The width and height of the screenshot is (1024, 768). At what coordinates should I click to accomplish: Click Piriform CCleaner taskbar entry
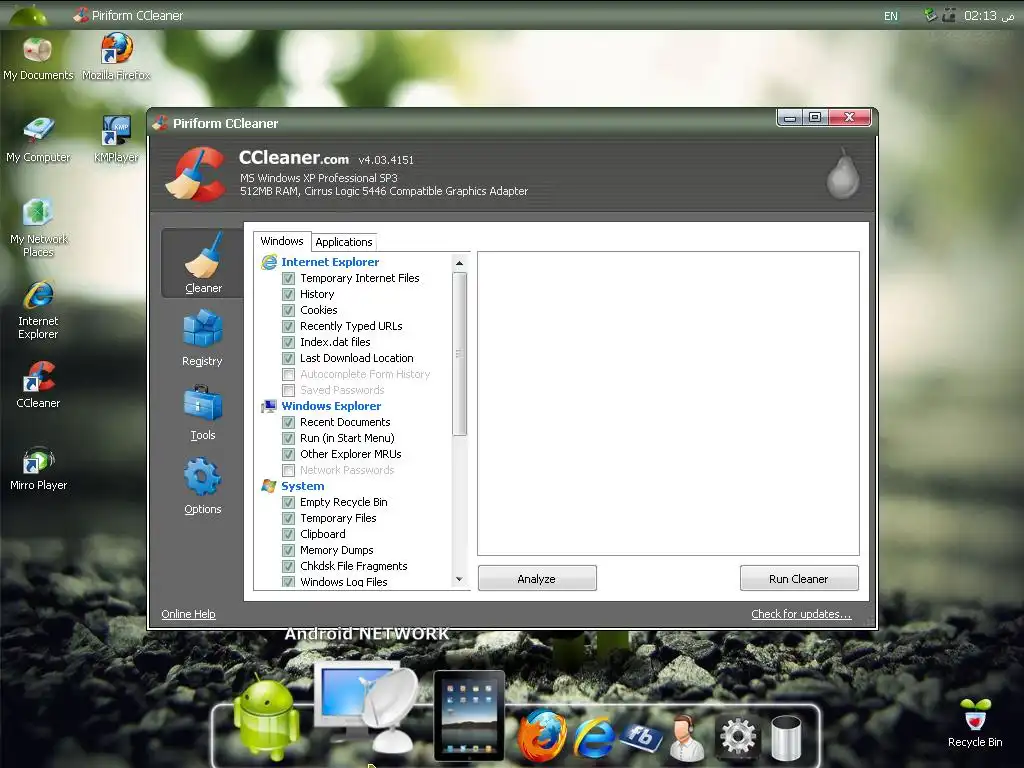click(x=128, y=15)
